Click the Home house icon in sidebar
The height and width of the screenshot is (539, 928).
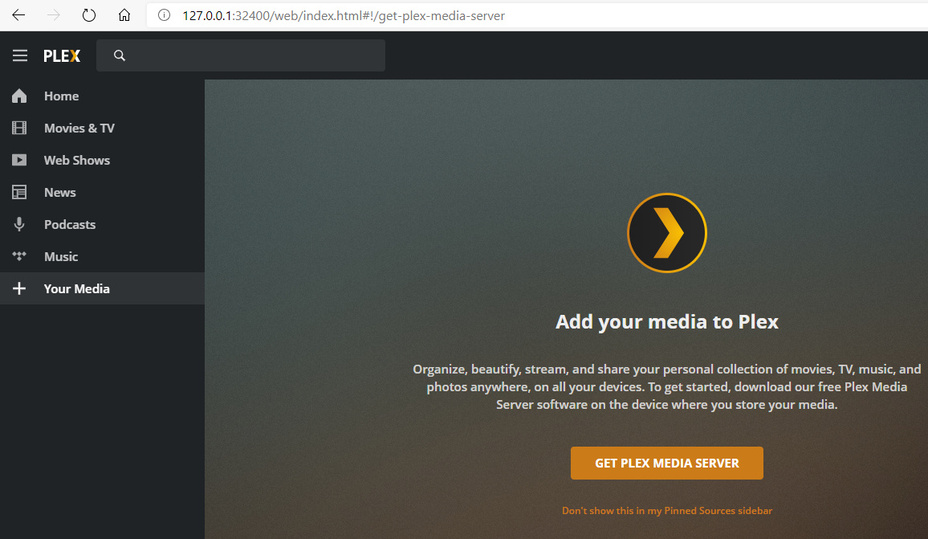(20, 96)
